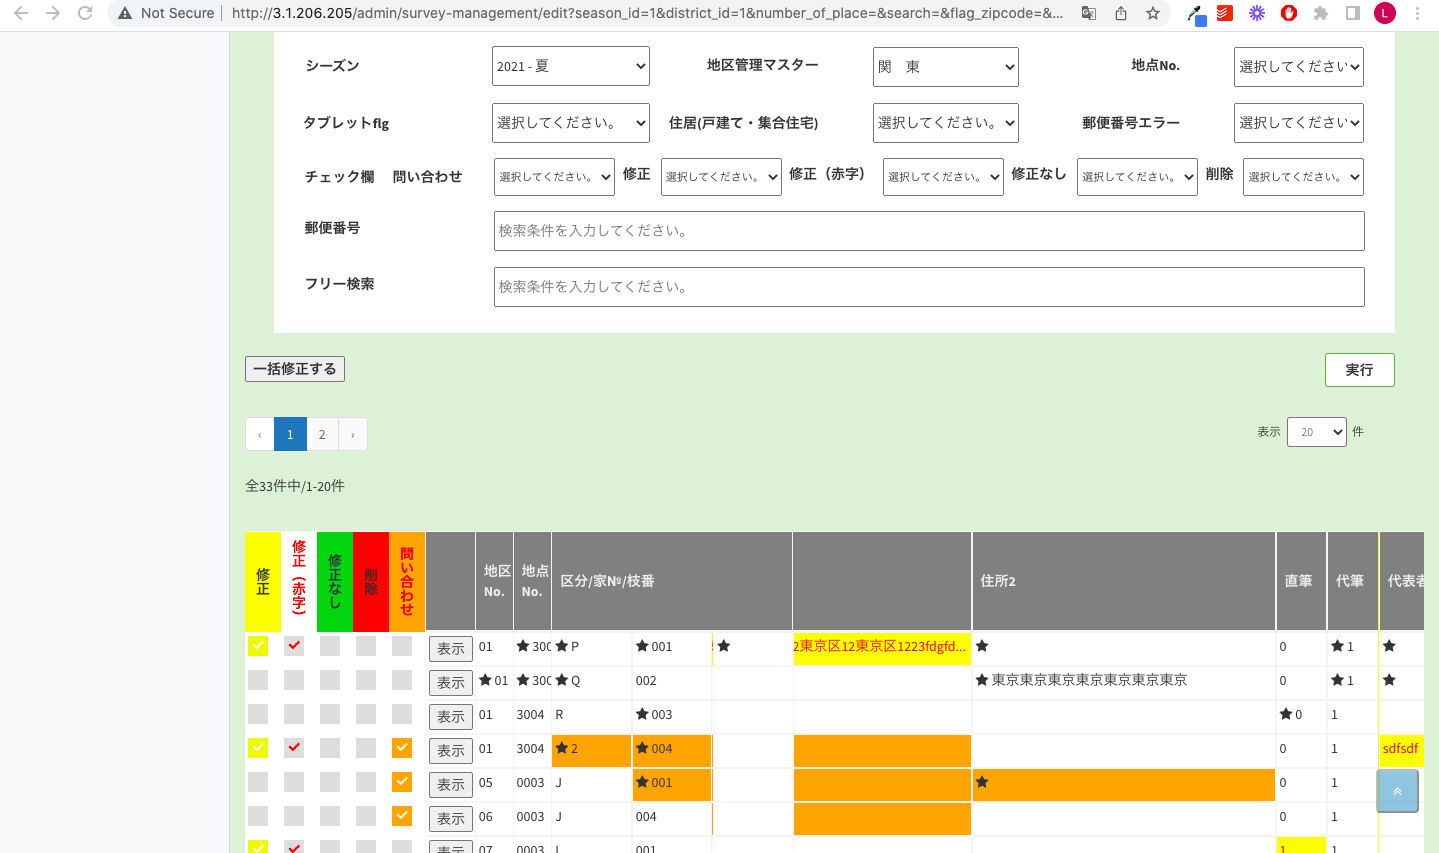Uncheck 修正 checkbox in row P 001
1439x853 pixels.
pos(258,646)
